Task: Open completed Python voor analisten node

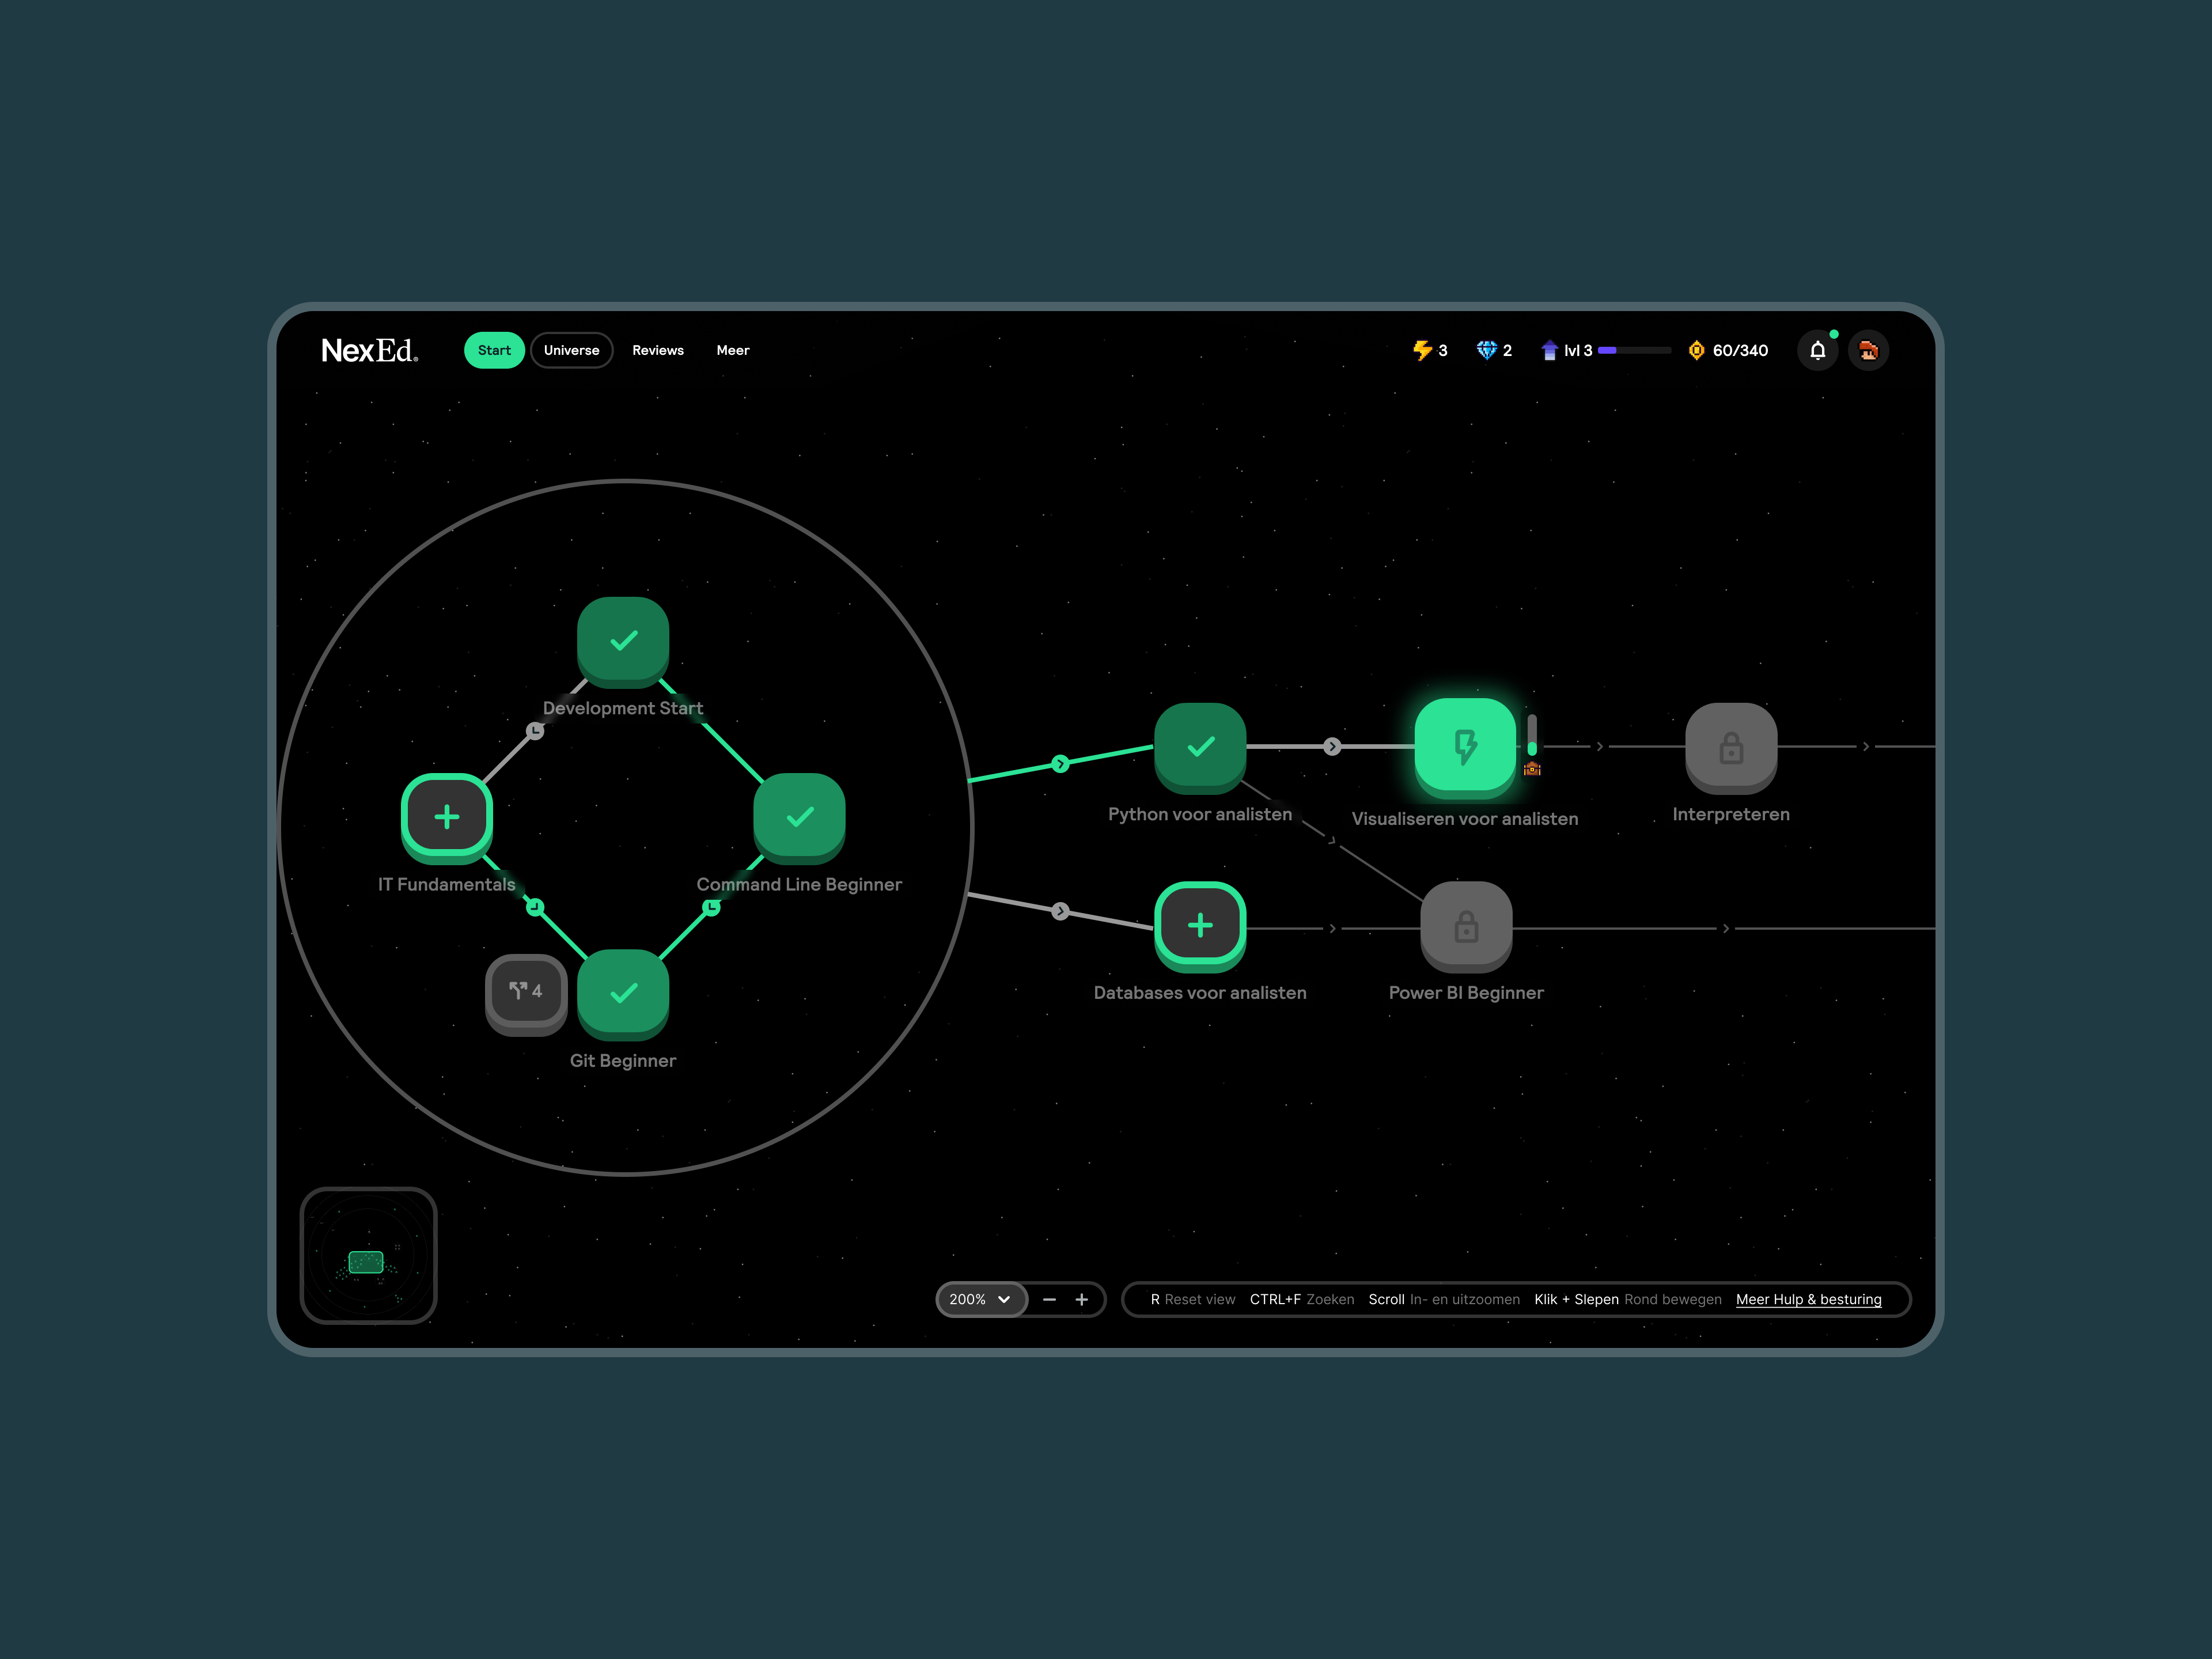Action: pos(1199,746)
